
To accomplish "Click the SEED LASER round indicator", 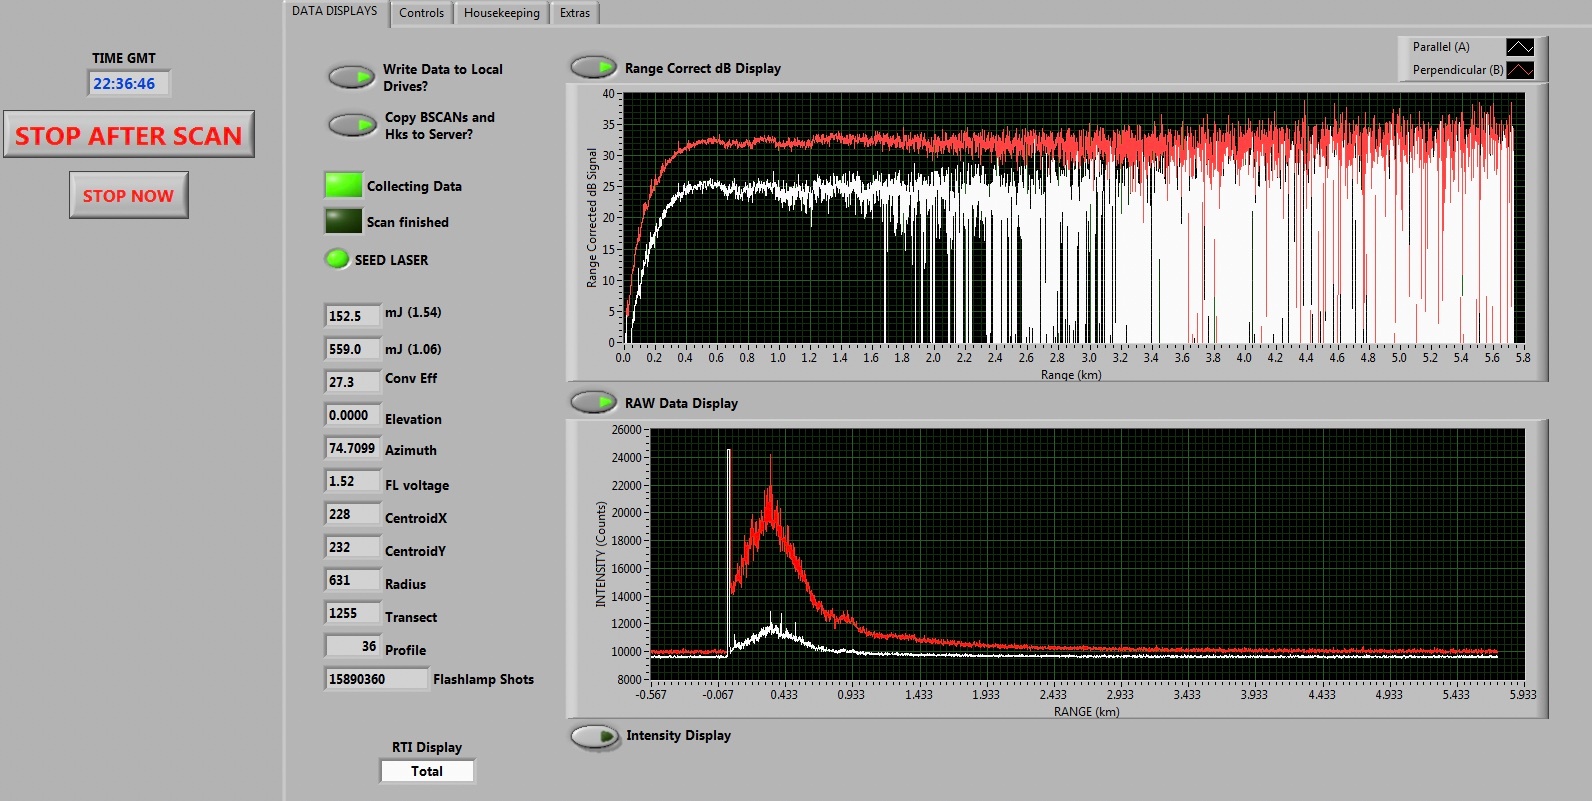I will tap(337, 259).
